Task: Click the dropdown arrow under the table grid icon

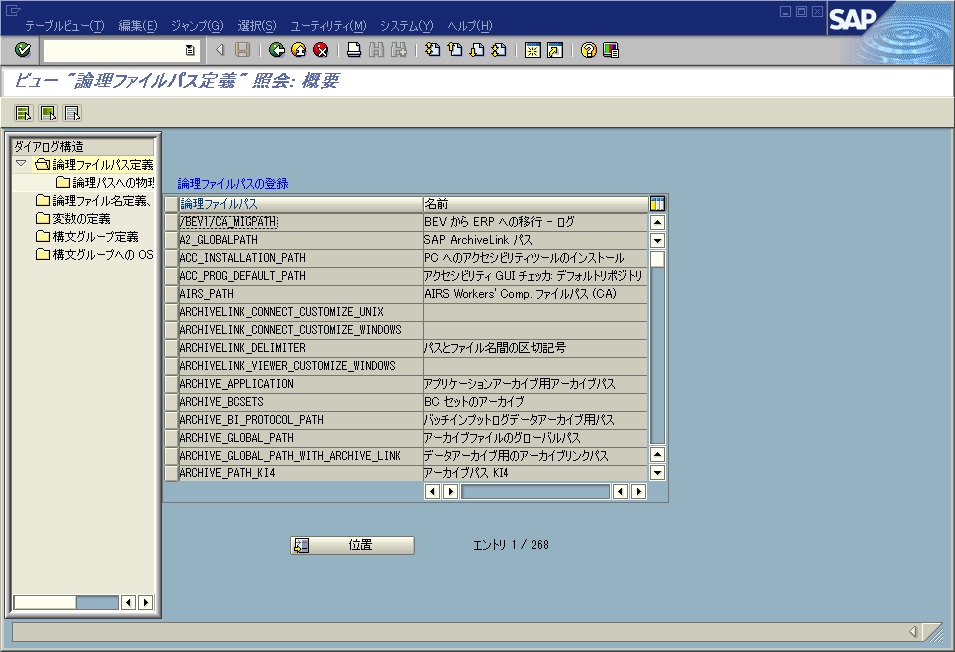Action: click(x=656, y=238)
